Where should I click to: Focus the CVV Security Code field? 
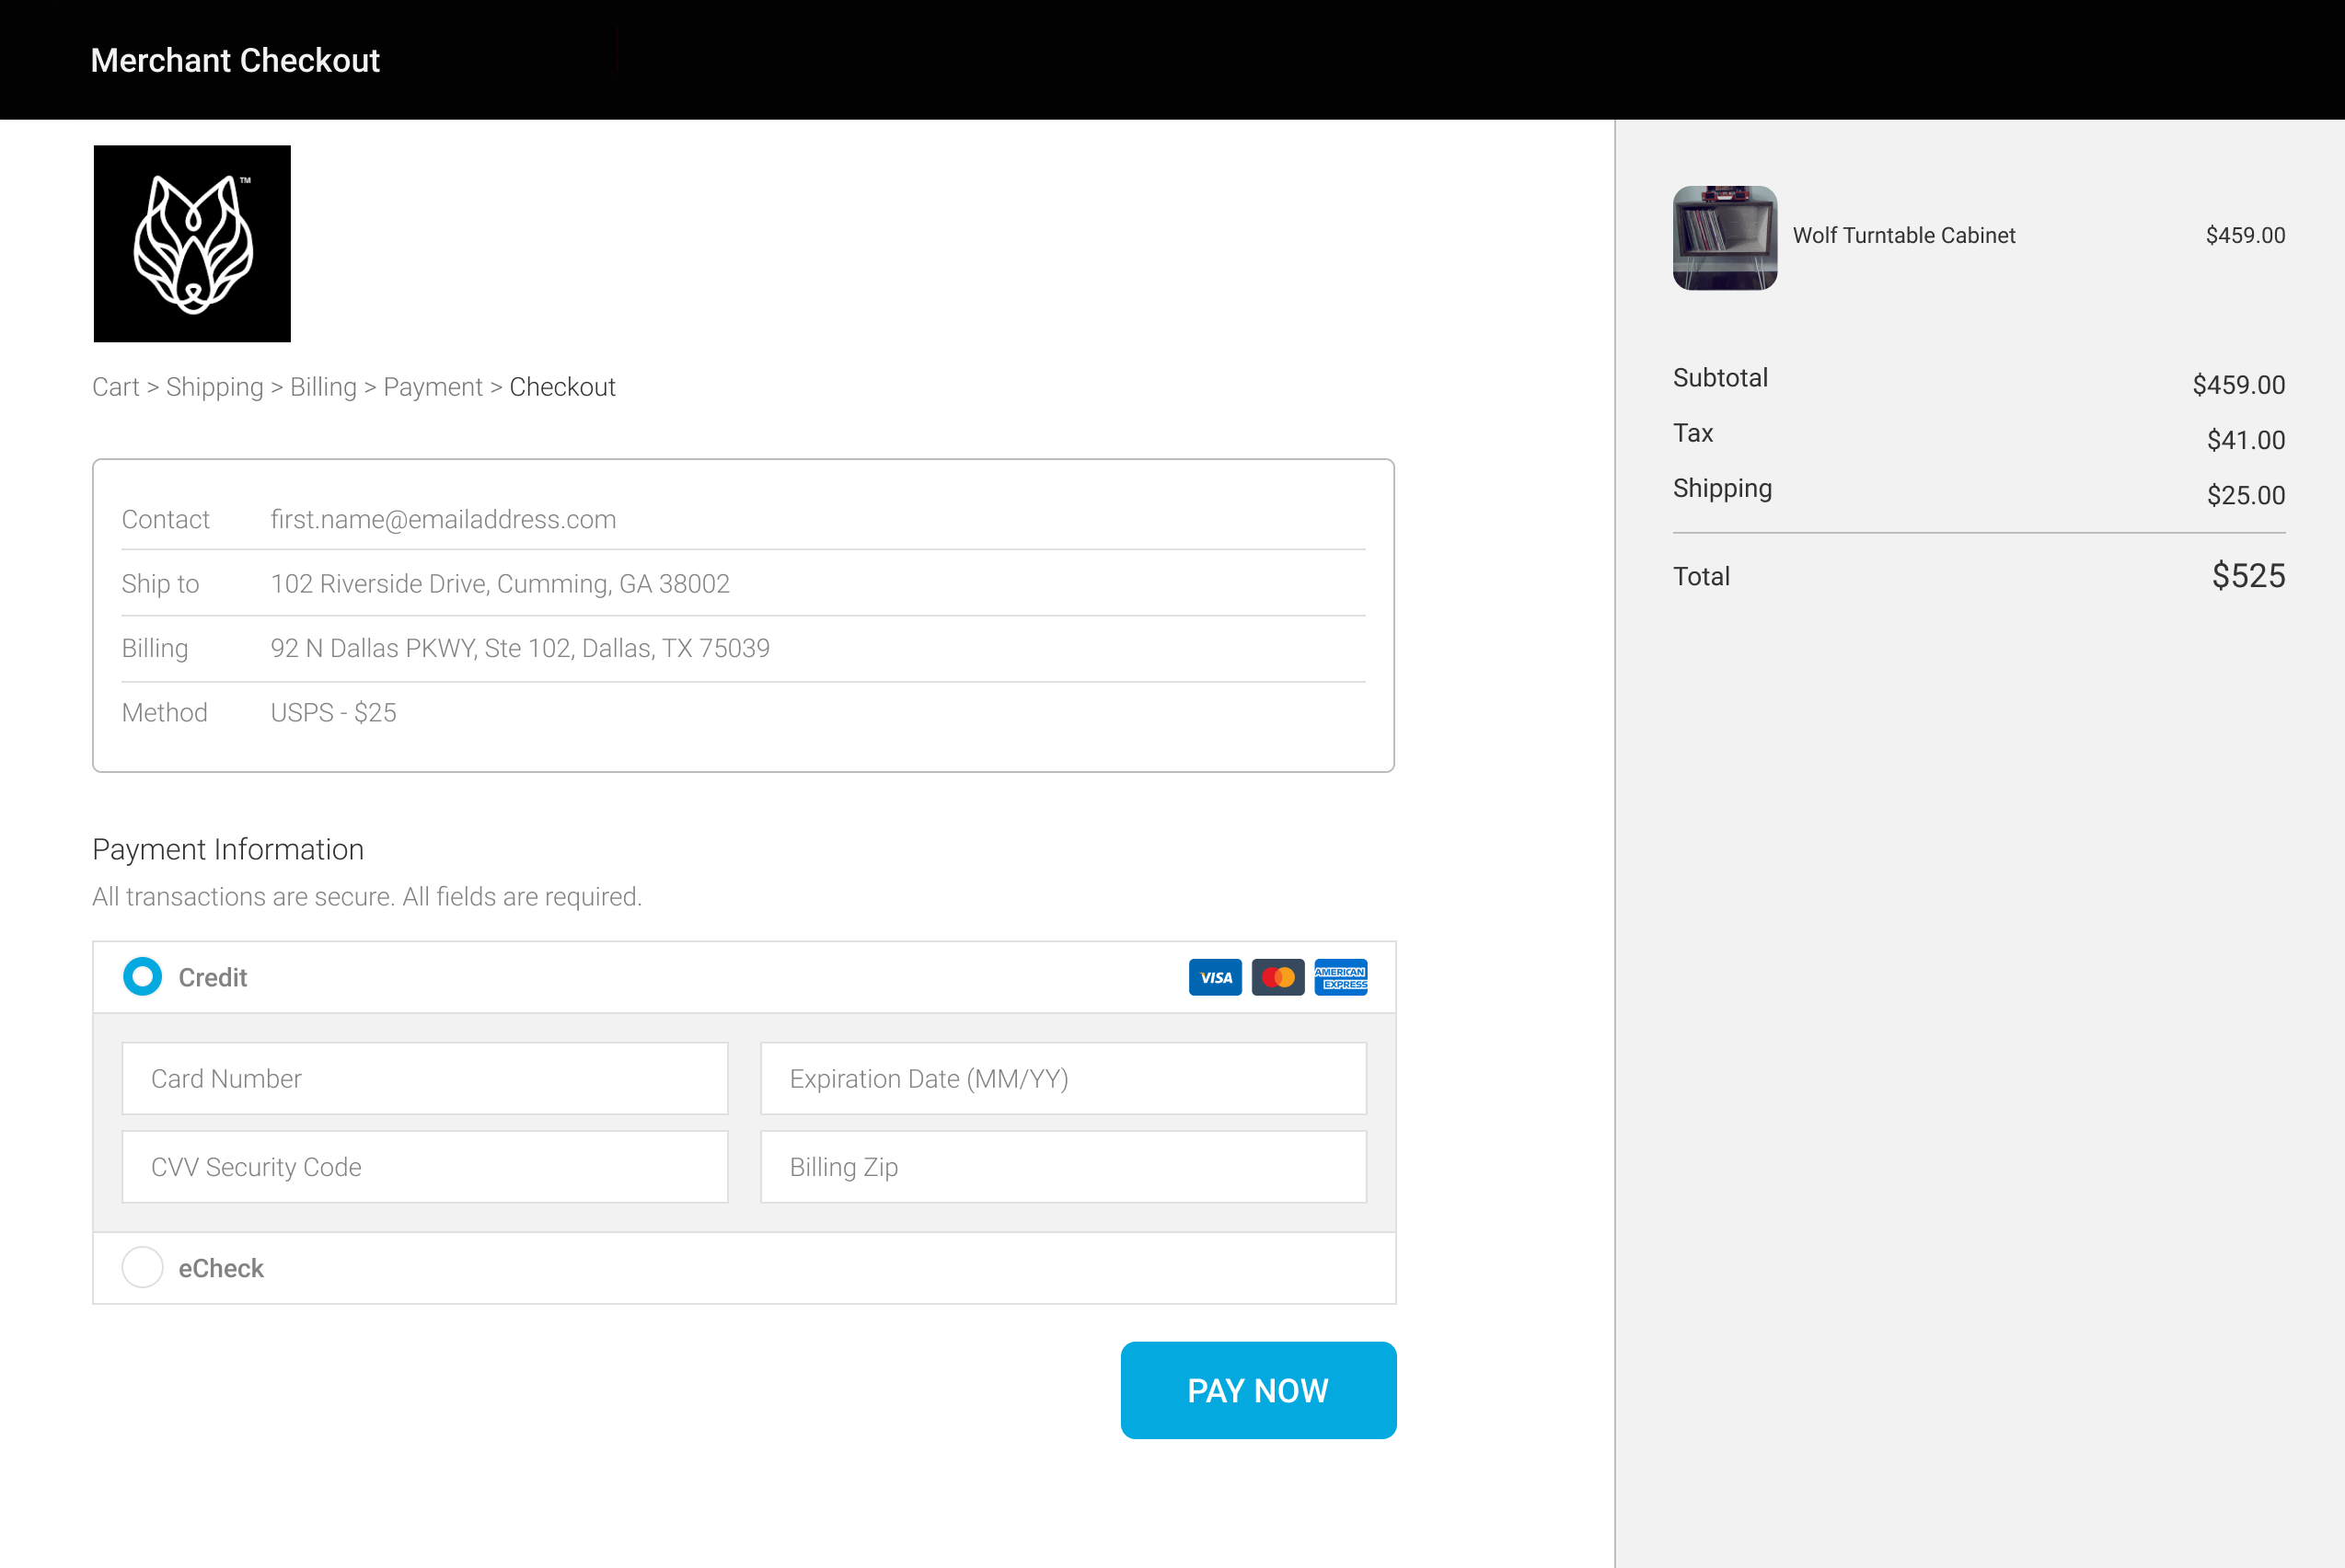click(425, 1167)
